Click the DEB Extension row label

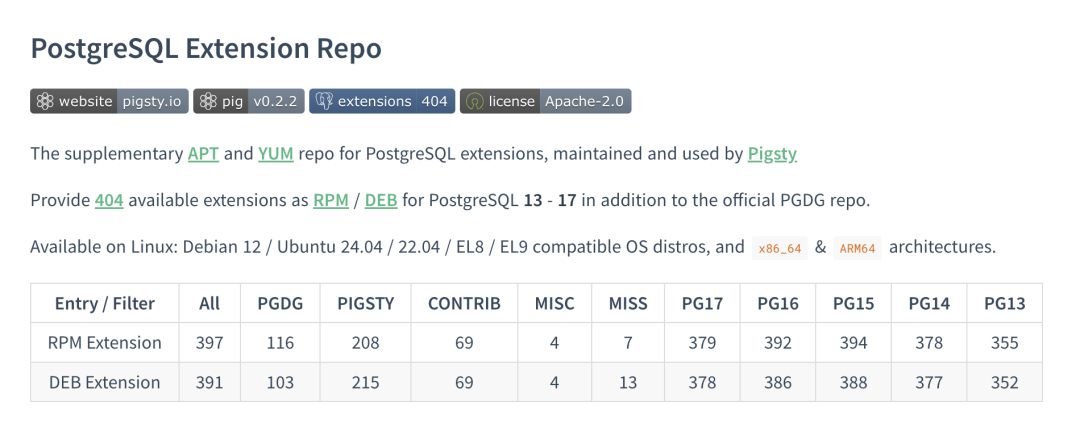pos(105,382)
